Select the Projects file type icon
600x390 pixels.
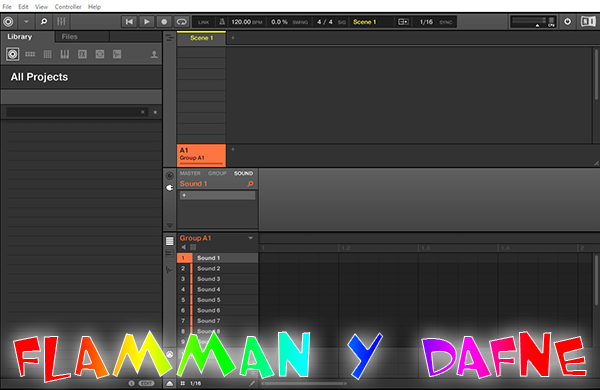(13, 54)
